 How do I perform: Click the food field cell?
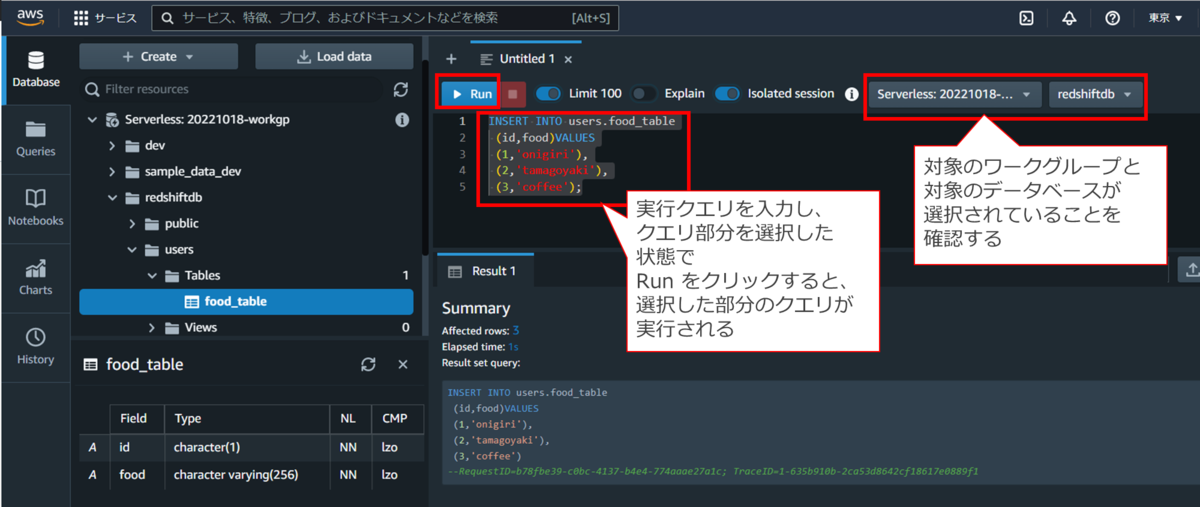[x=136, y=475]
